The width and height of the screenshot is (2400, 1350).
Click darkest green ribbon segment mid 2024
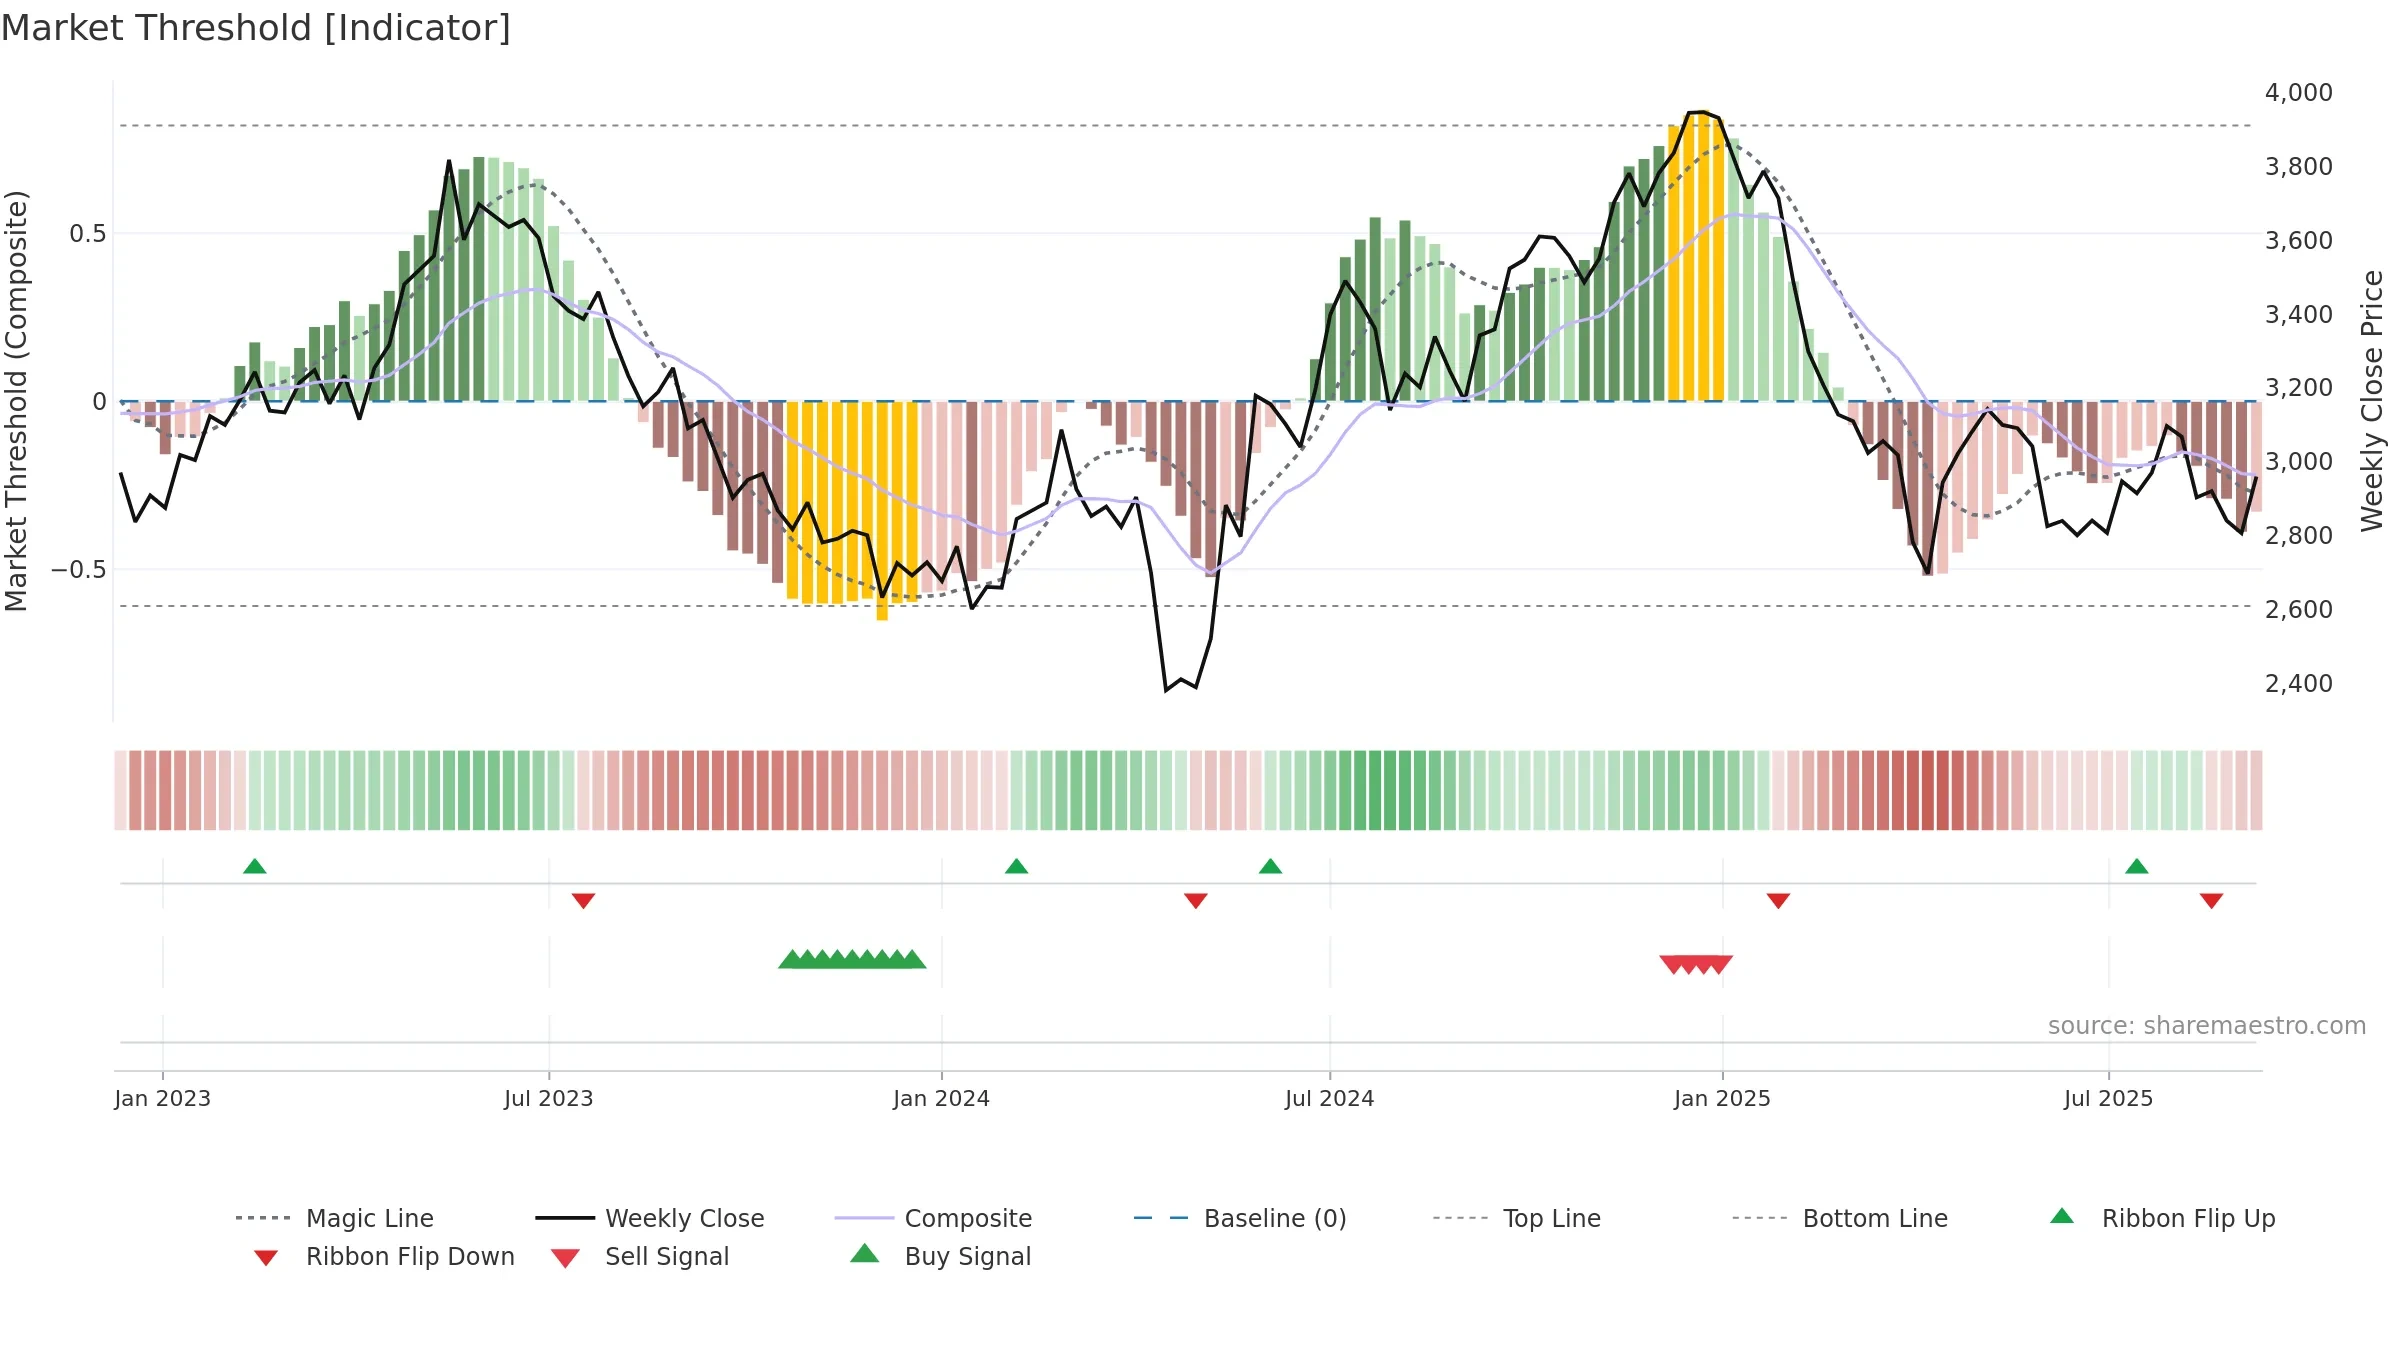1375,790
